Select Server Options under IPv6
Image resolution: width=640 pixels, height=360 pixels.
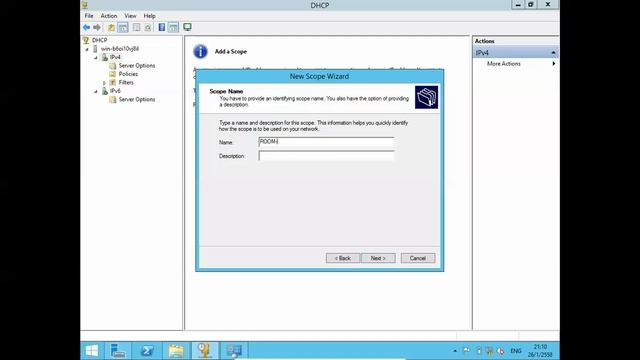tap(137, 100)
